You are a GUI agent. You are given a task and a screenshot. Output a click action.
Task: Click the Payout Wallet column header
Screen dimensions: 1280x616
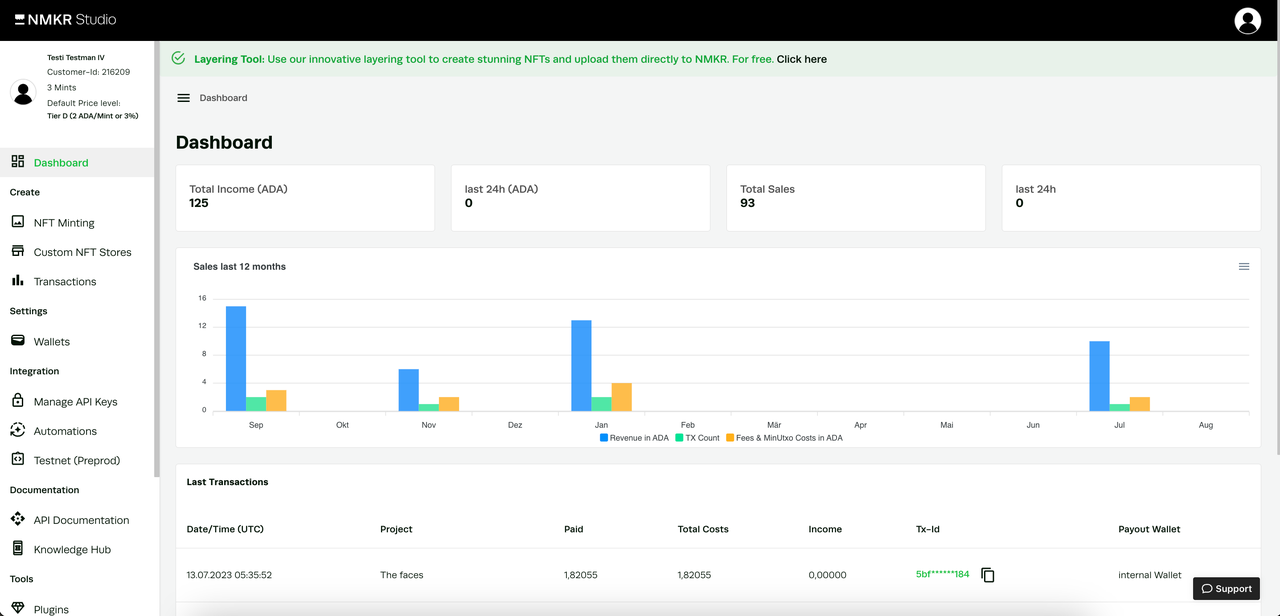(x=1149, y=529)
